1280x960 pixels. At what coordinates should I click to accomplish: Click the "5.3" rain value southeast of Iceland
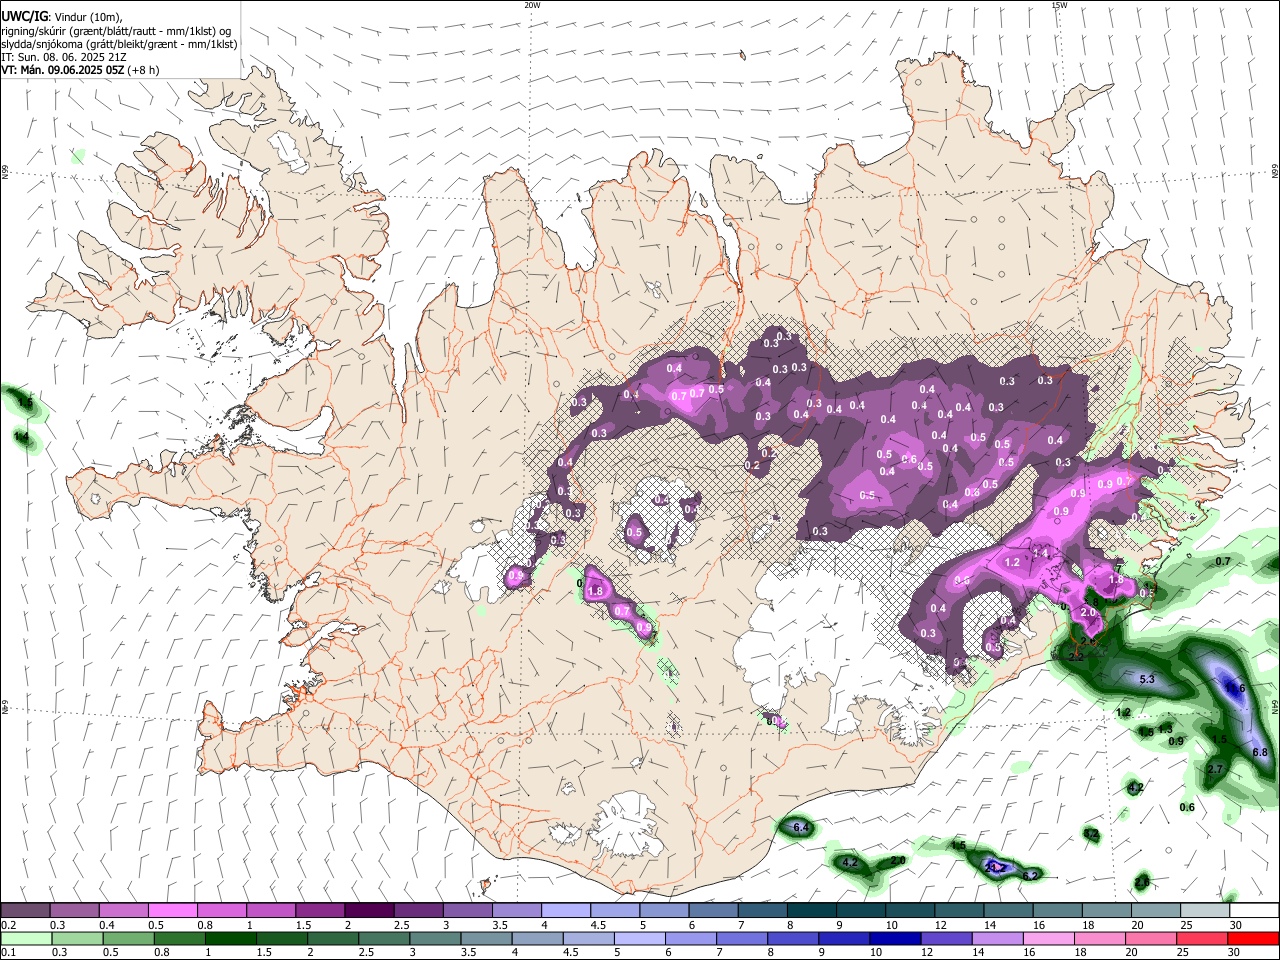(1147, 679)
